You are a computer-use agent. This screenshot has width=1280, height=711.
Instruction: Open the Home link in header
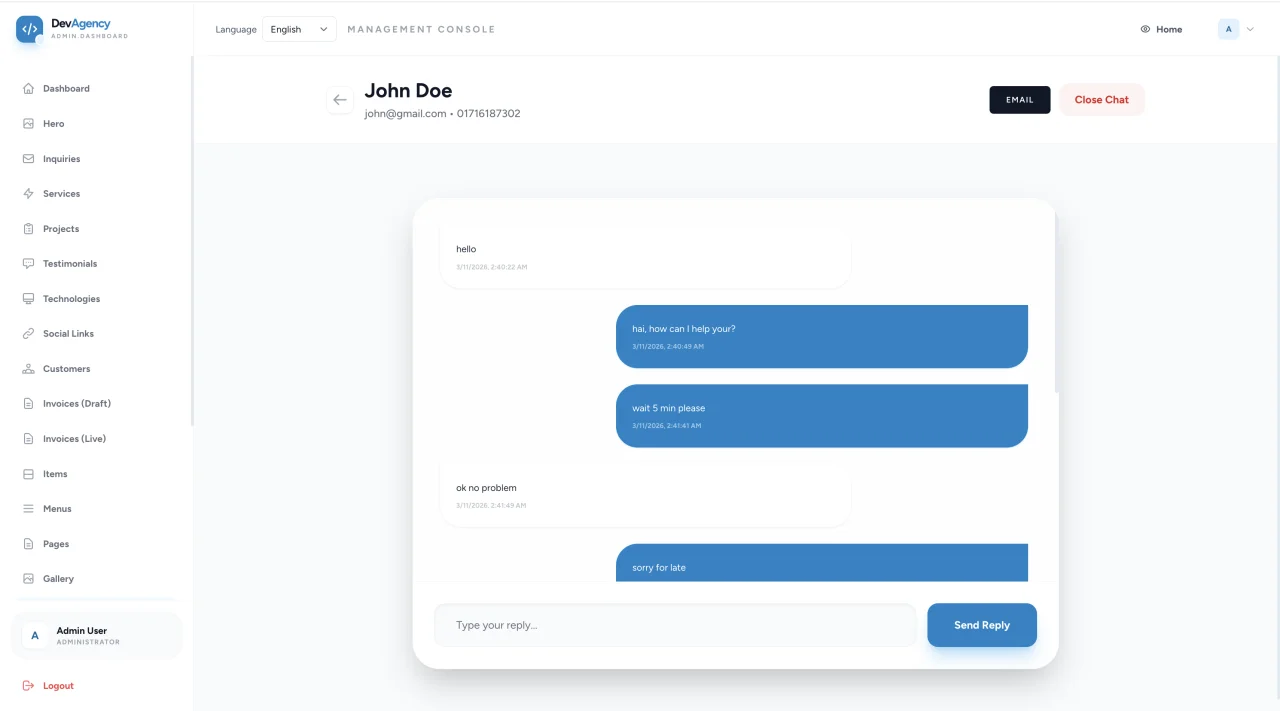coord(1161,30)
